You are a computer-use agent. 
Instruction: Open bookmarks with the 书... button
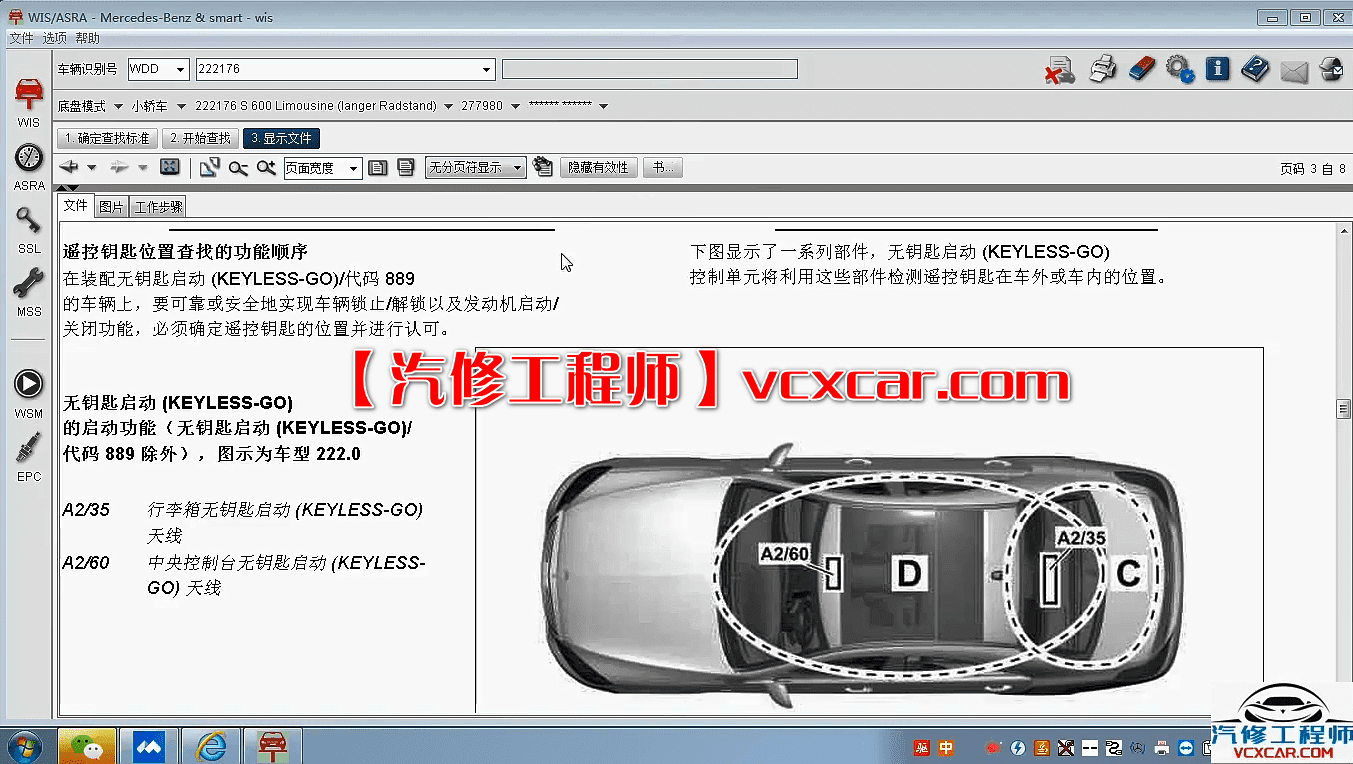coord(662,167)
